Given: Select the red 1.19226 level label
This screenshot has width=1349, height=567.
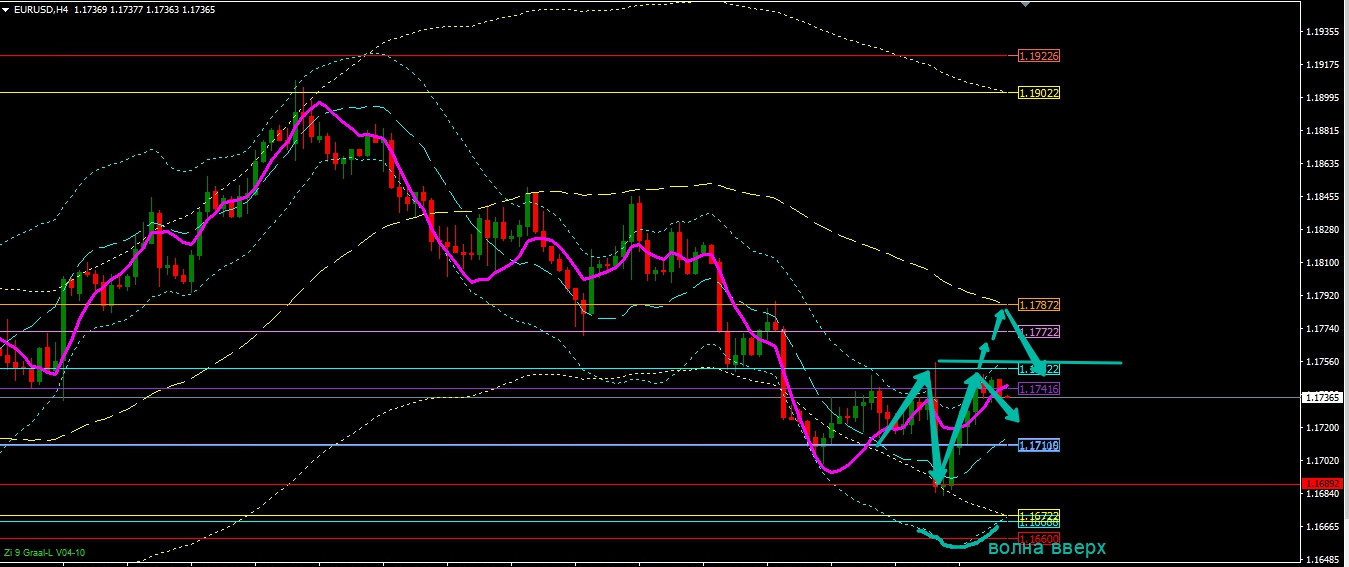Looking at the screenshot, I should coord(1038,56).
